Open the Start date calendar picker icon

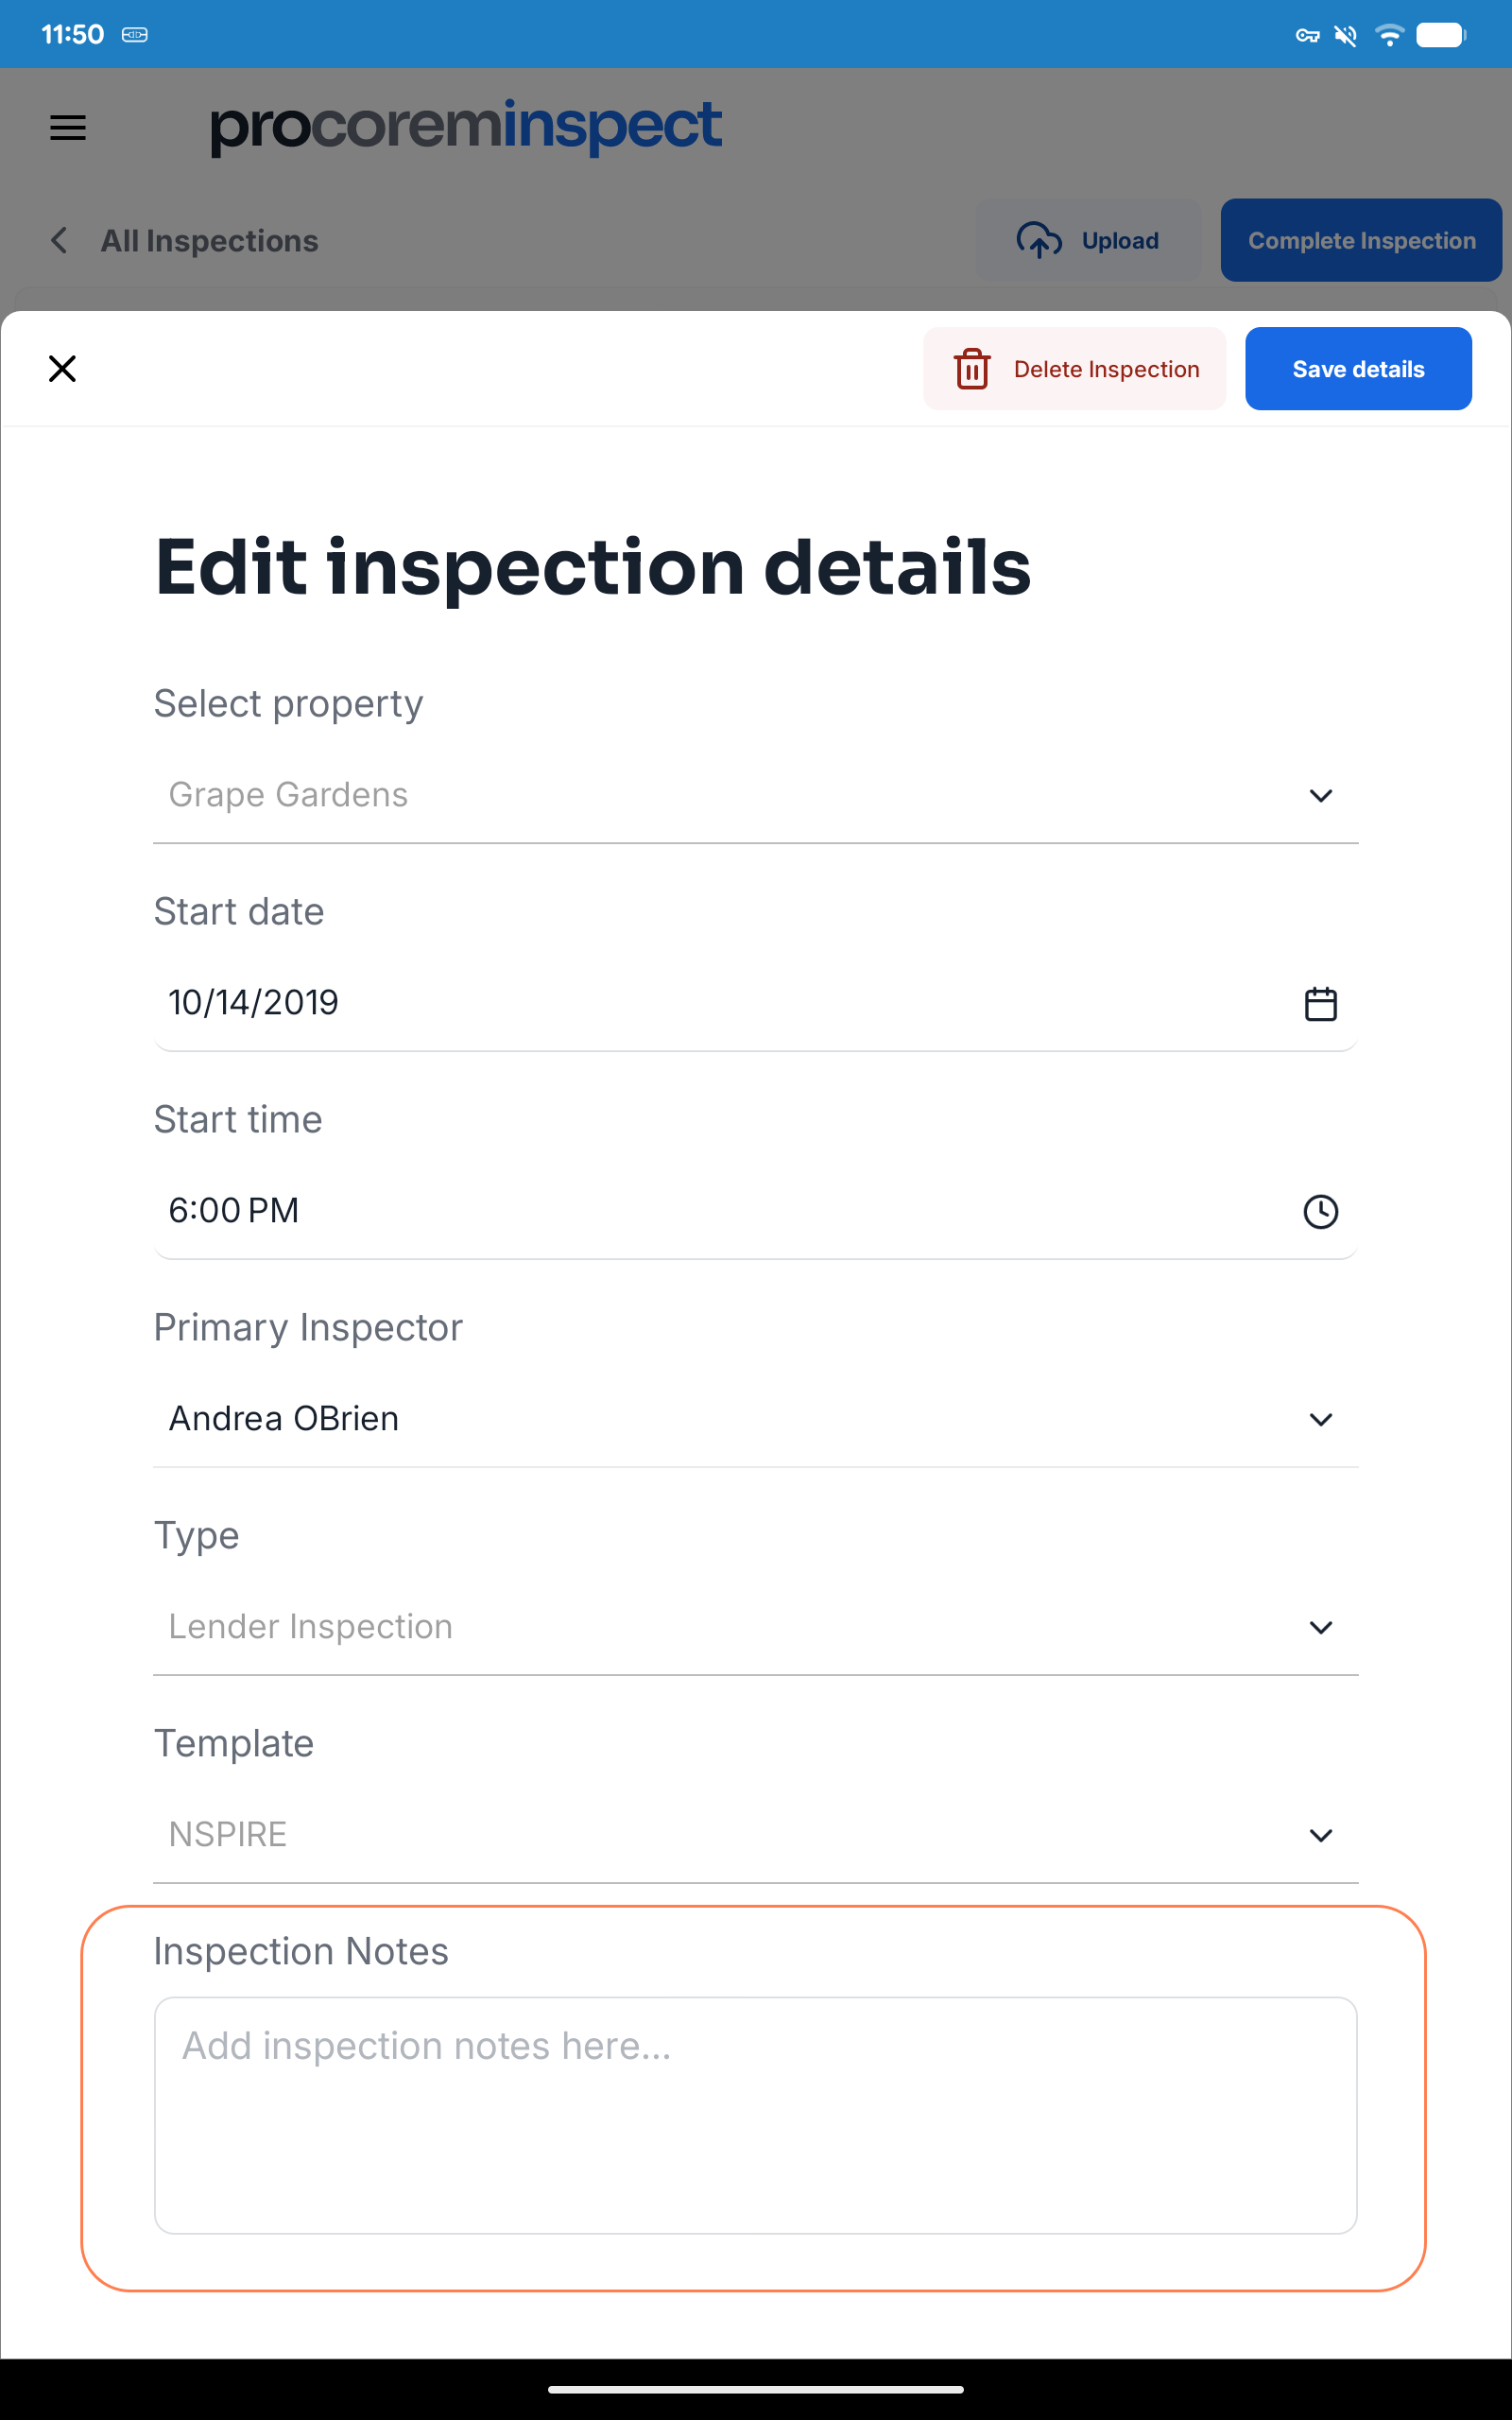pos(1320,1003)
